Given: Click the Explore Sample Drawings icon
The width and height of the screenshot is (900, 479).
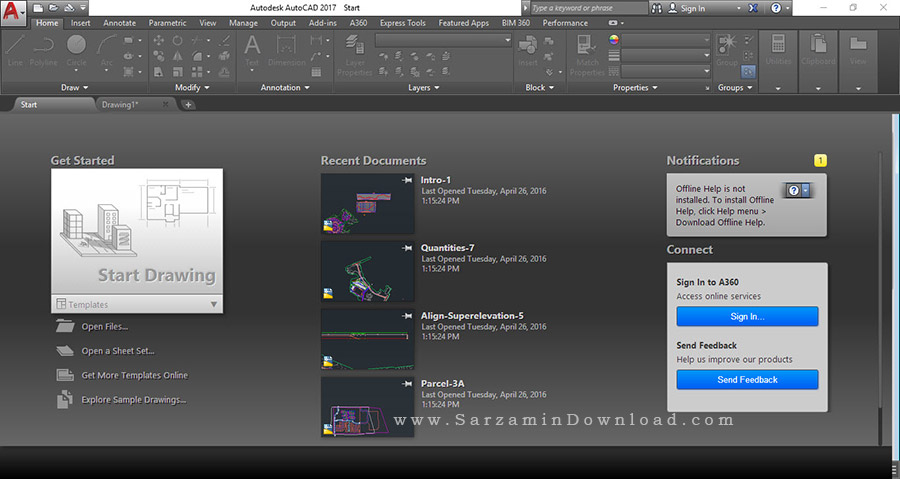Looking at the screenshot, I should [65, 399].
